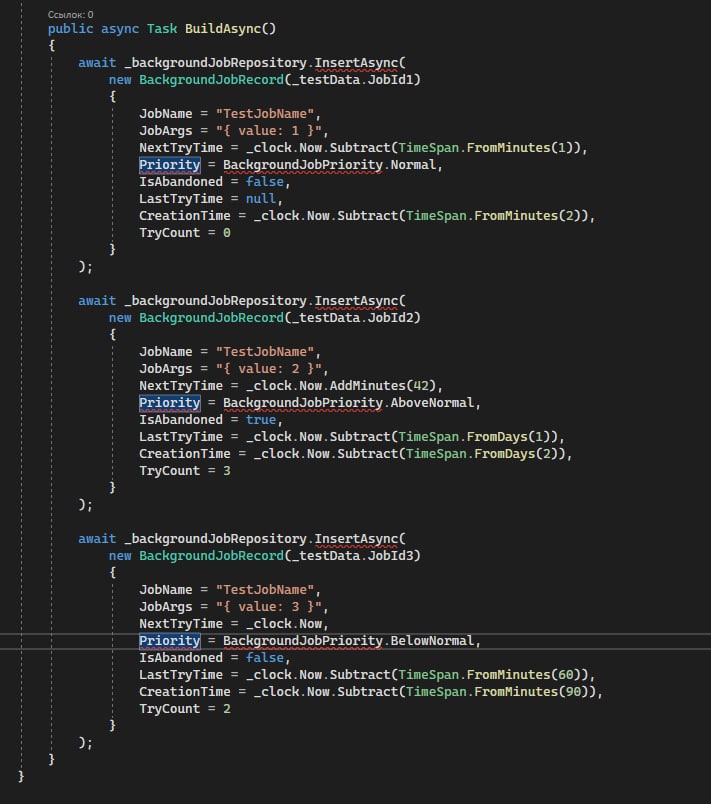The image size is (711, 804).
Task: Click FromMinutes(60) in LastTryTime line
Action: pos(522,674)
